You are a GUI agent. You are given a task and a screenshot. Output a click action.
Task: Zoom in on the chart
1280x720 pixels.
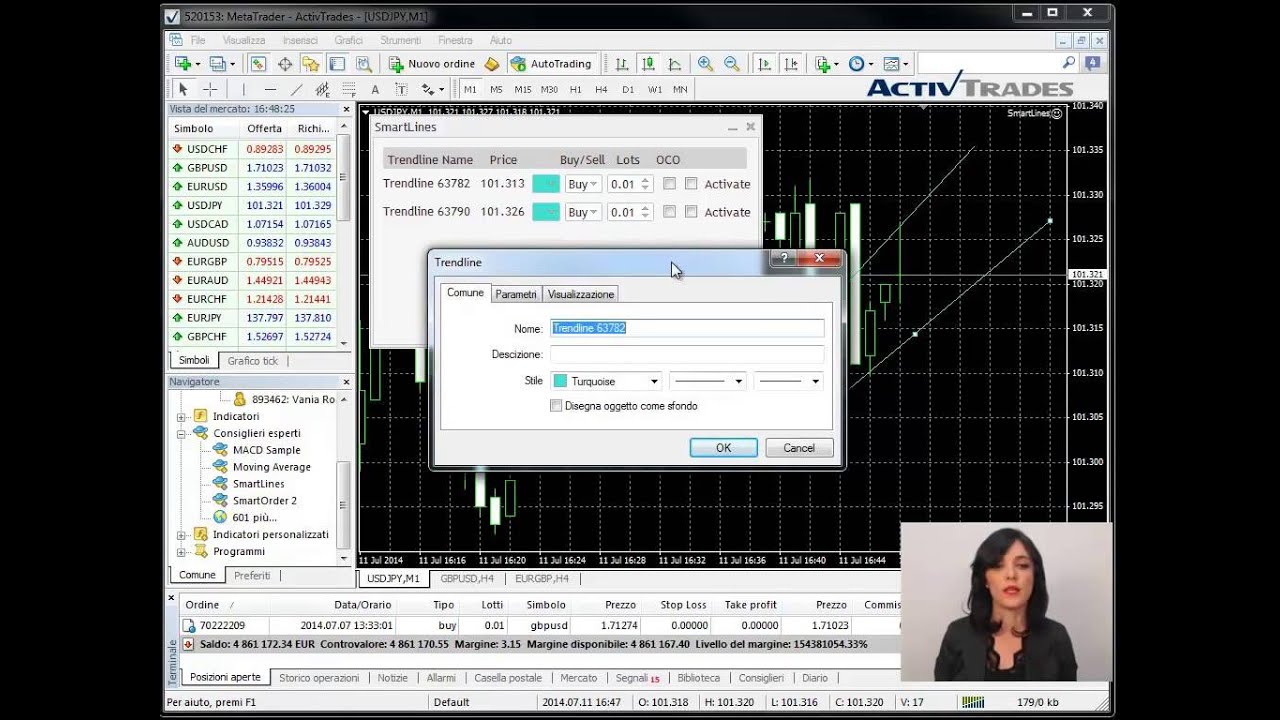[705, 64]
